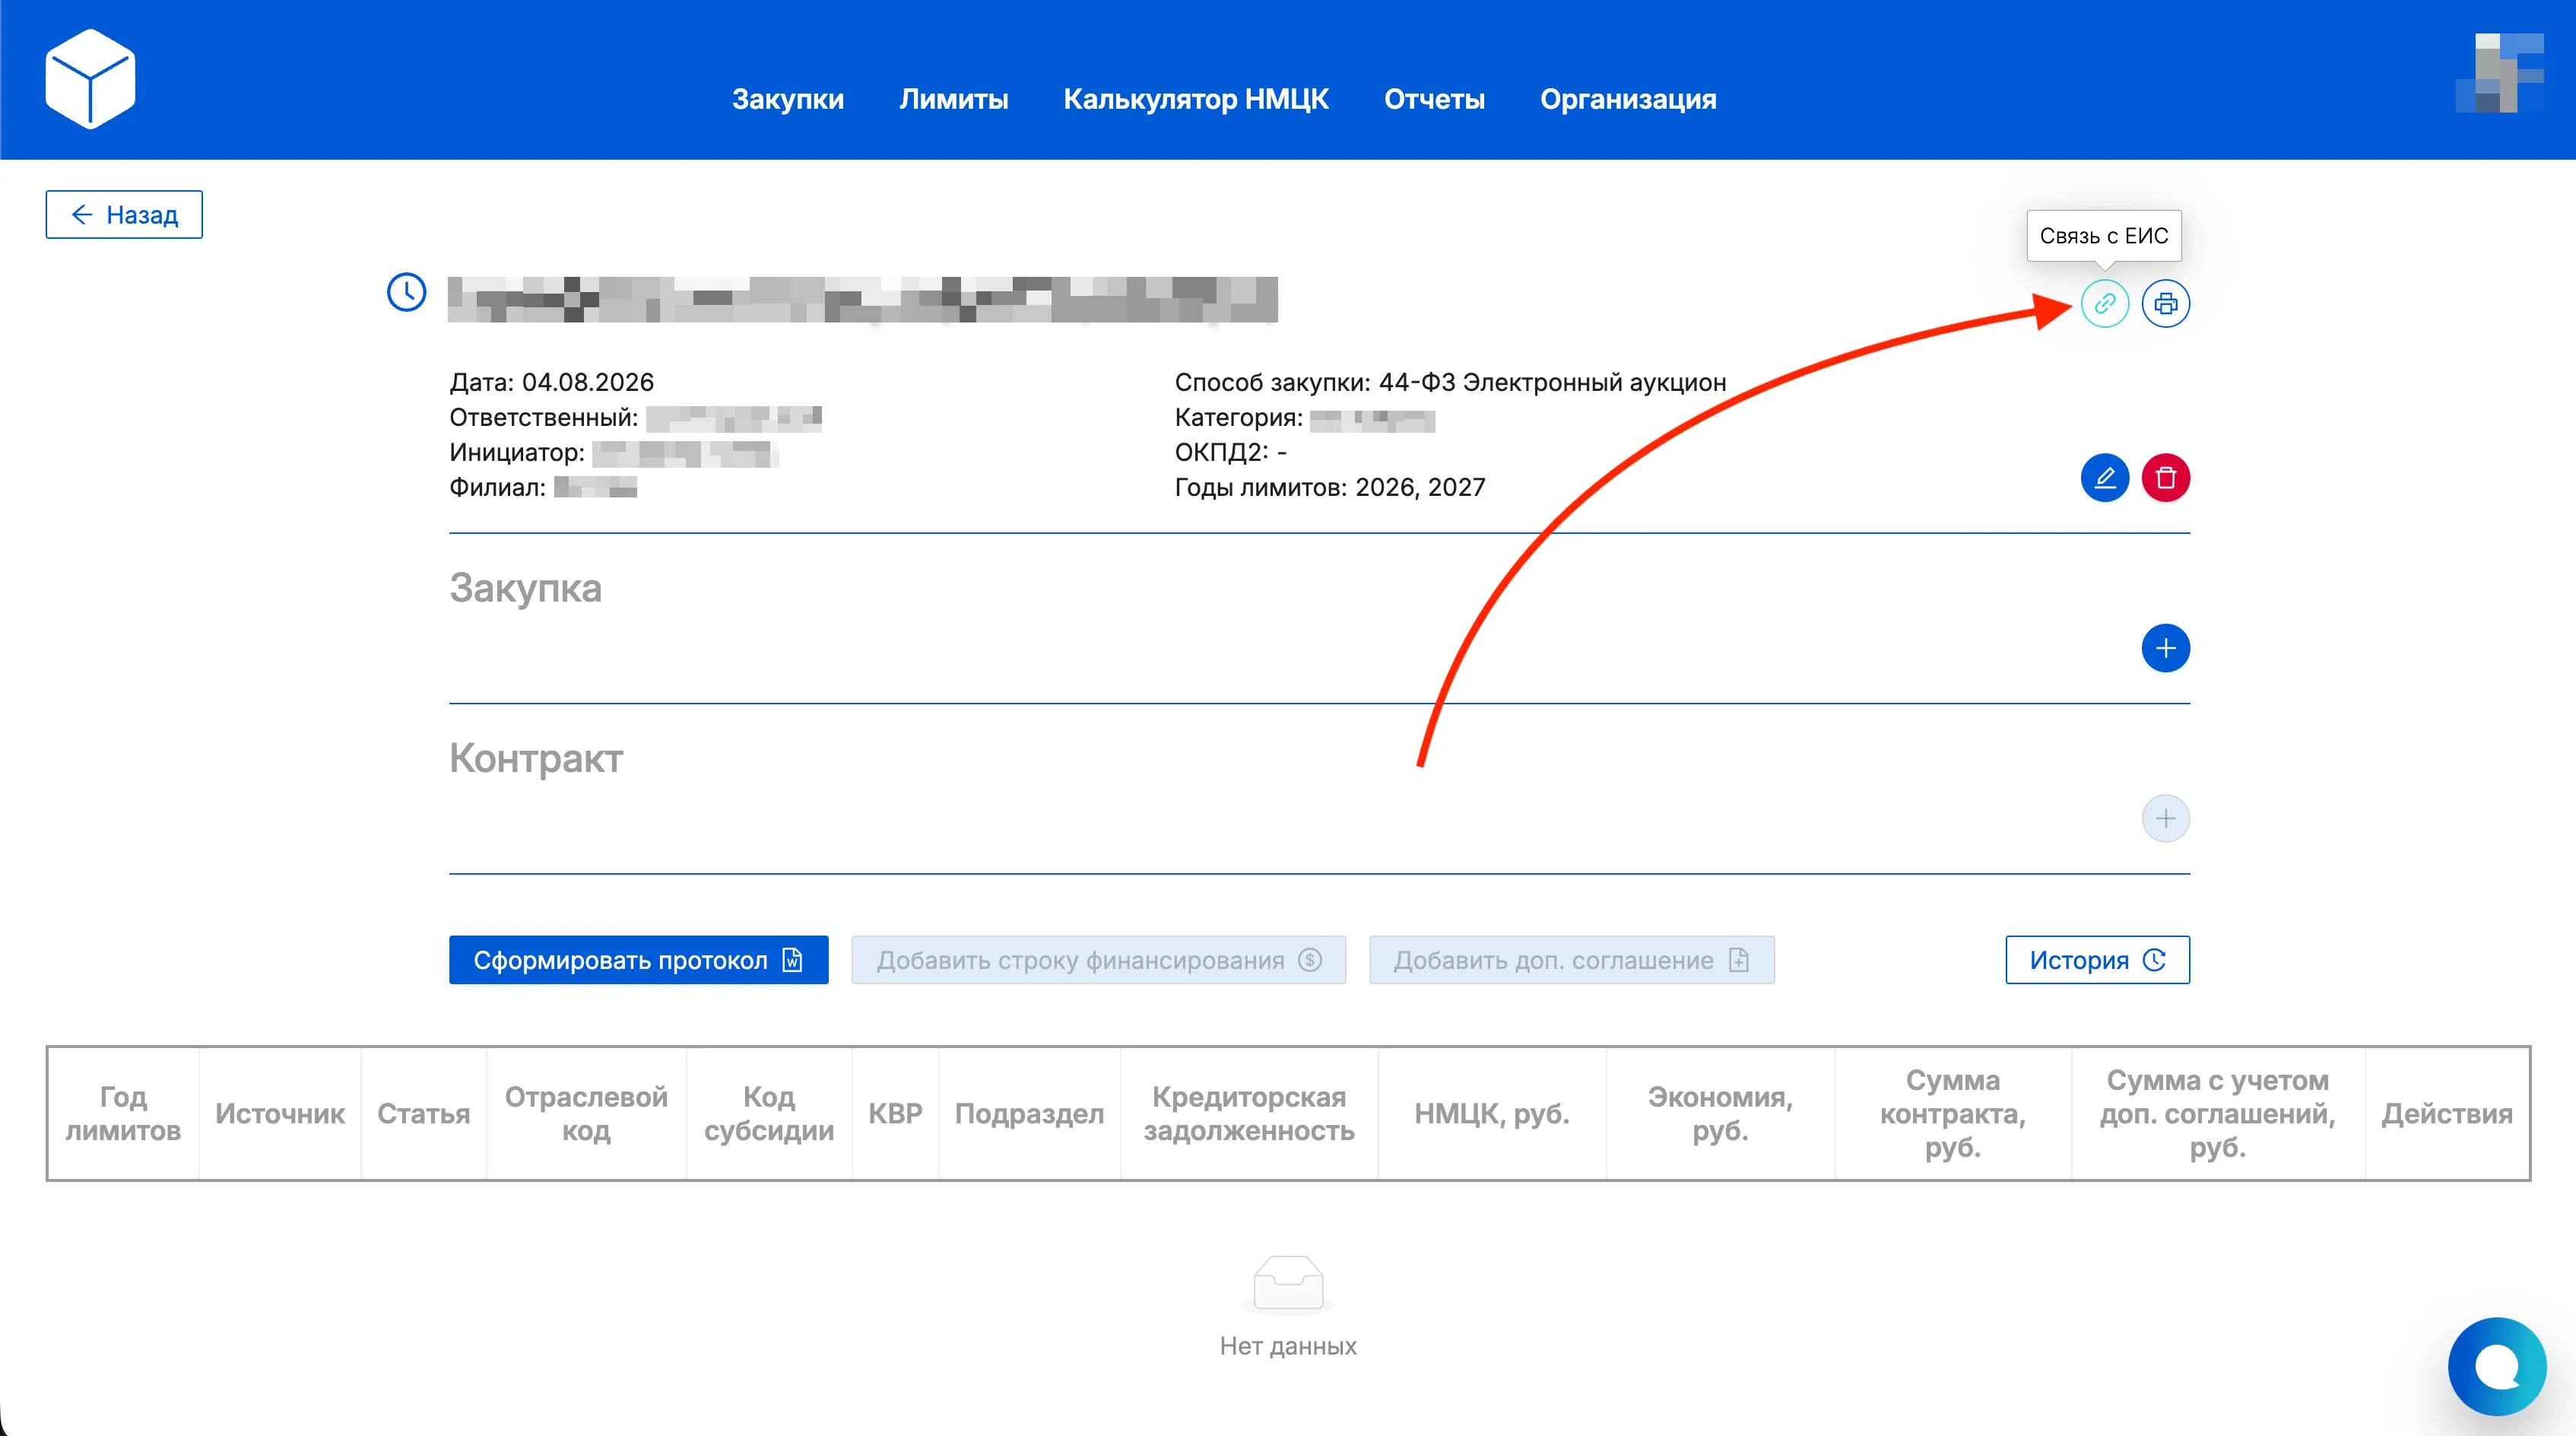Image resolution: width=2576 pixels, height=1436 pixels.
Task: Click the Нет данных empty placeholder
Action: (x=1288, y=1308)
